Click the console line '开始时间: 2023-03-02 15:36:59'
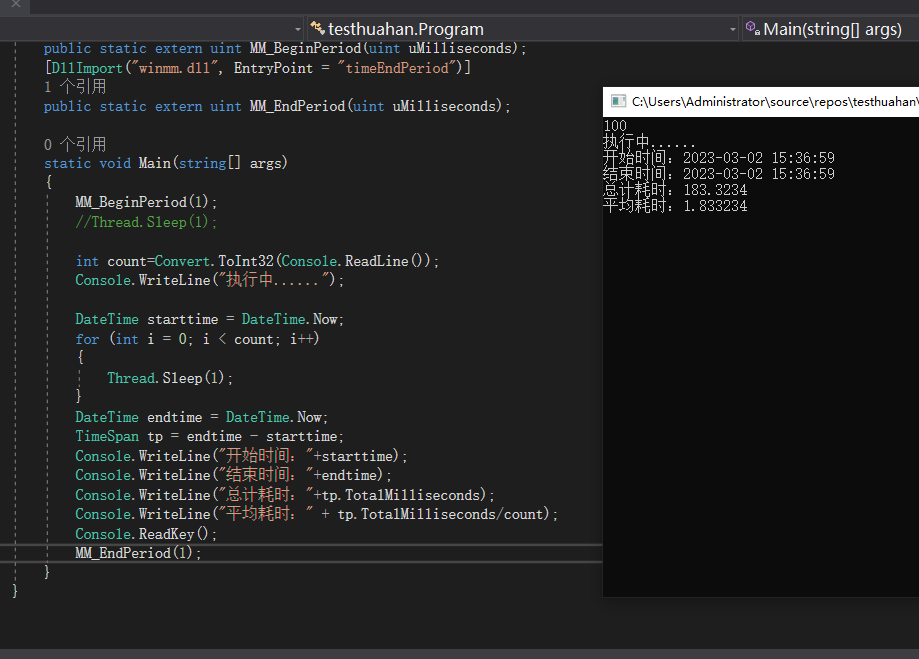The image size is (919, 659). (719, 158)
